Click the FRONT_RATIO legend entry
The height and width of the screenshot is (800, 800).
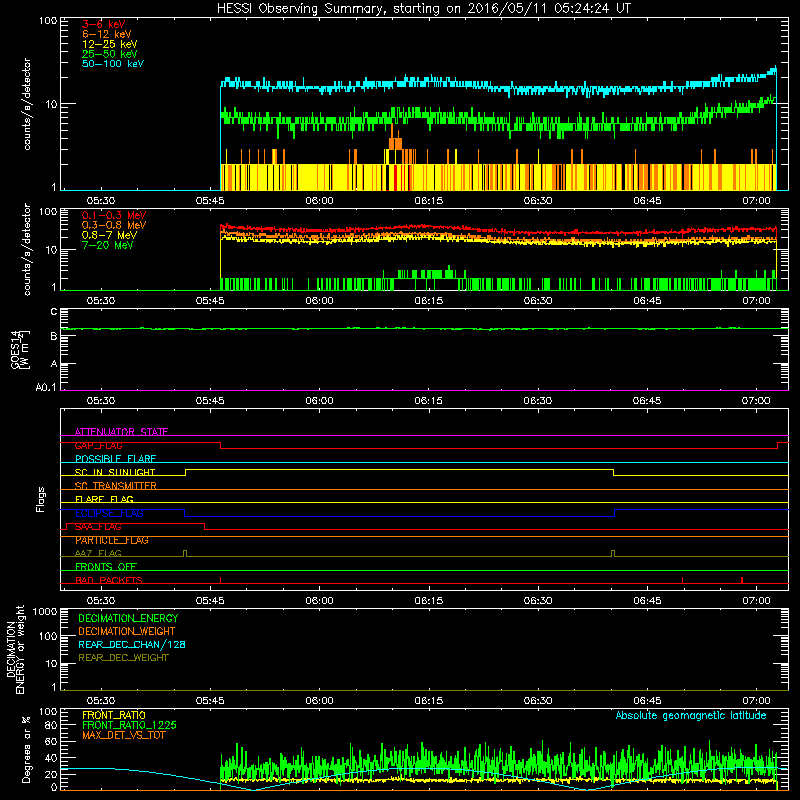pyautogui.click(x=114, y=715)
